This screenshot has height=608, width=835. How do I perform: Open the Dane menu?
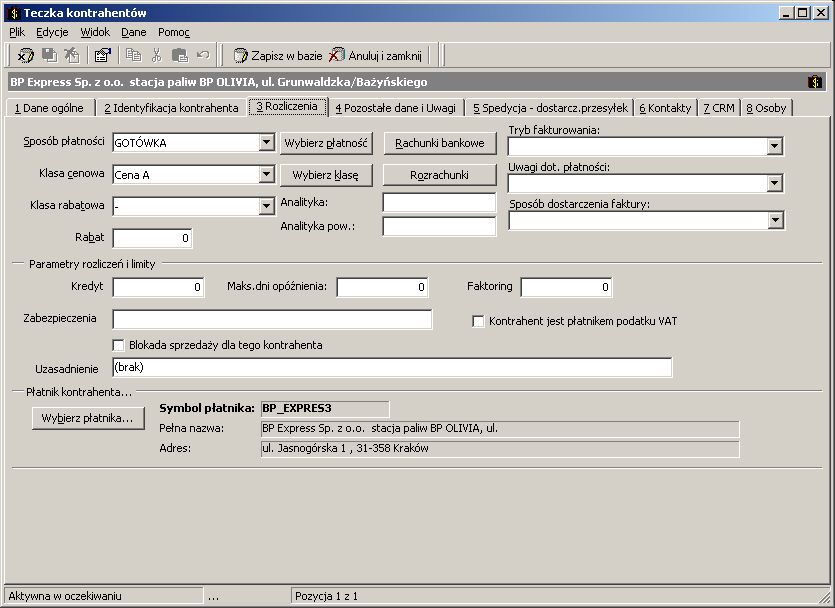click(x=134, y=32)
